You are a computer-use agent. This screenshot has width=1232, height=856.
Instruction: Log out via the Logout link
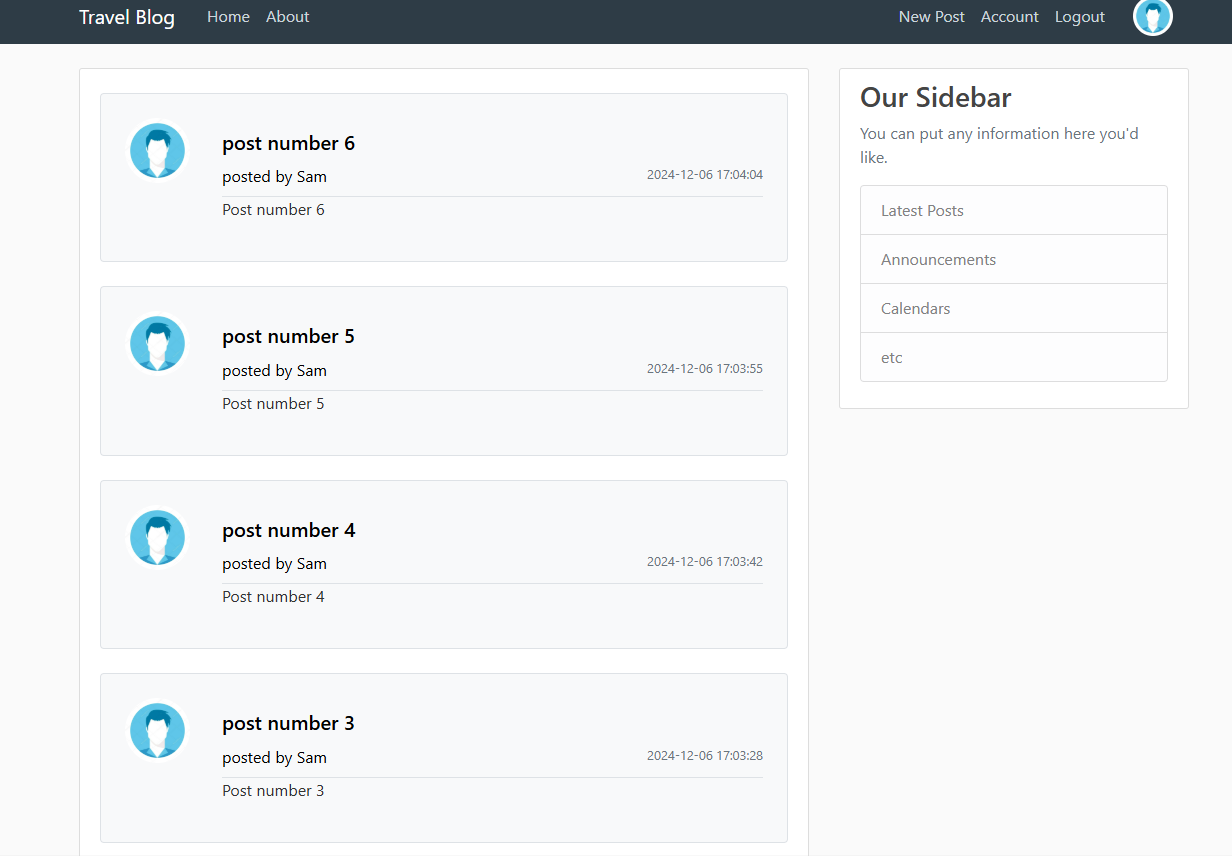click(x=1080, y=17)
